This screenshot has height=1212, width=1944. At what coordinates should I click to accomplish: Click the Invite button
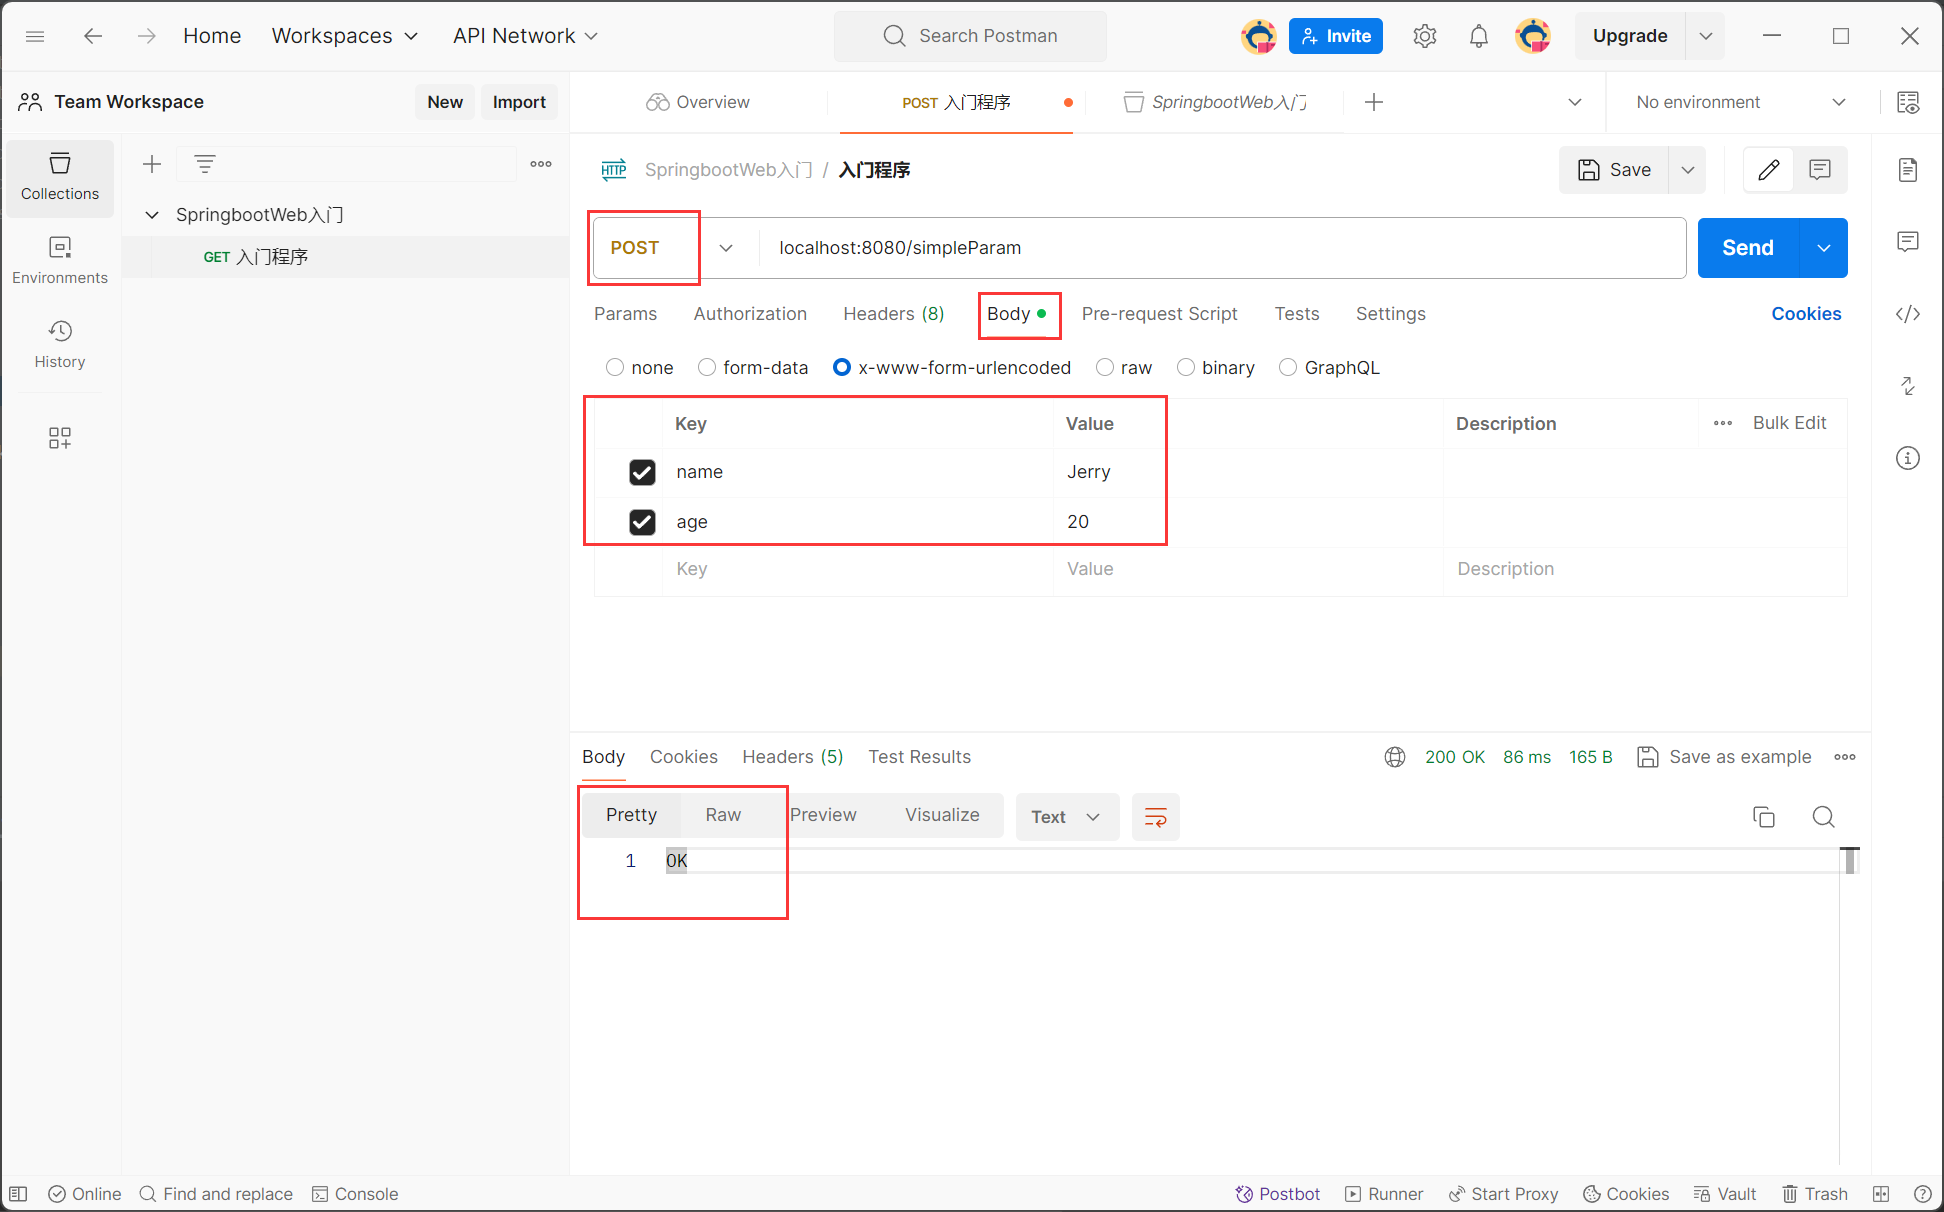click(x=1336, y=36)
